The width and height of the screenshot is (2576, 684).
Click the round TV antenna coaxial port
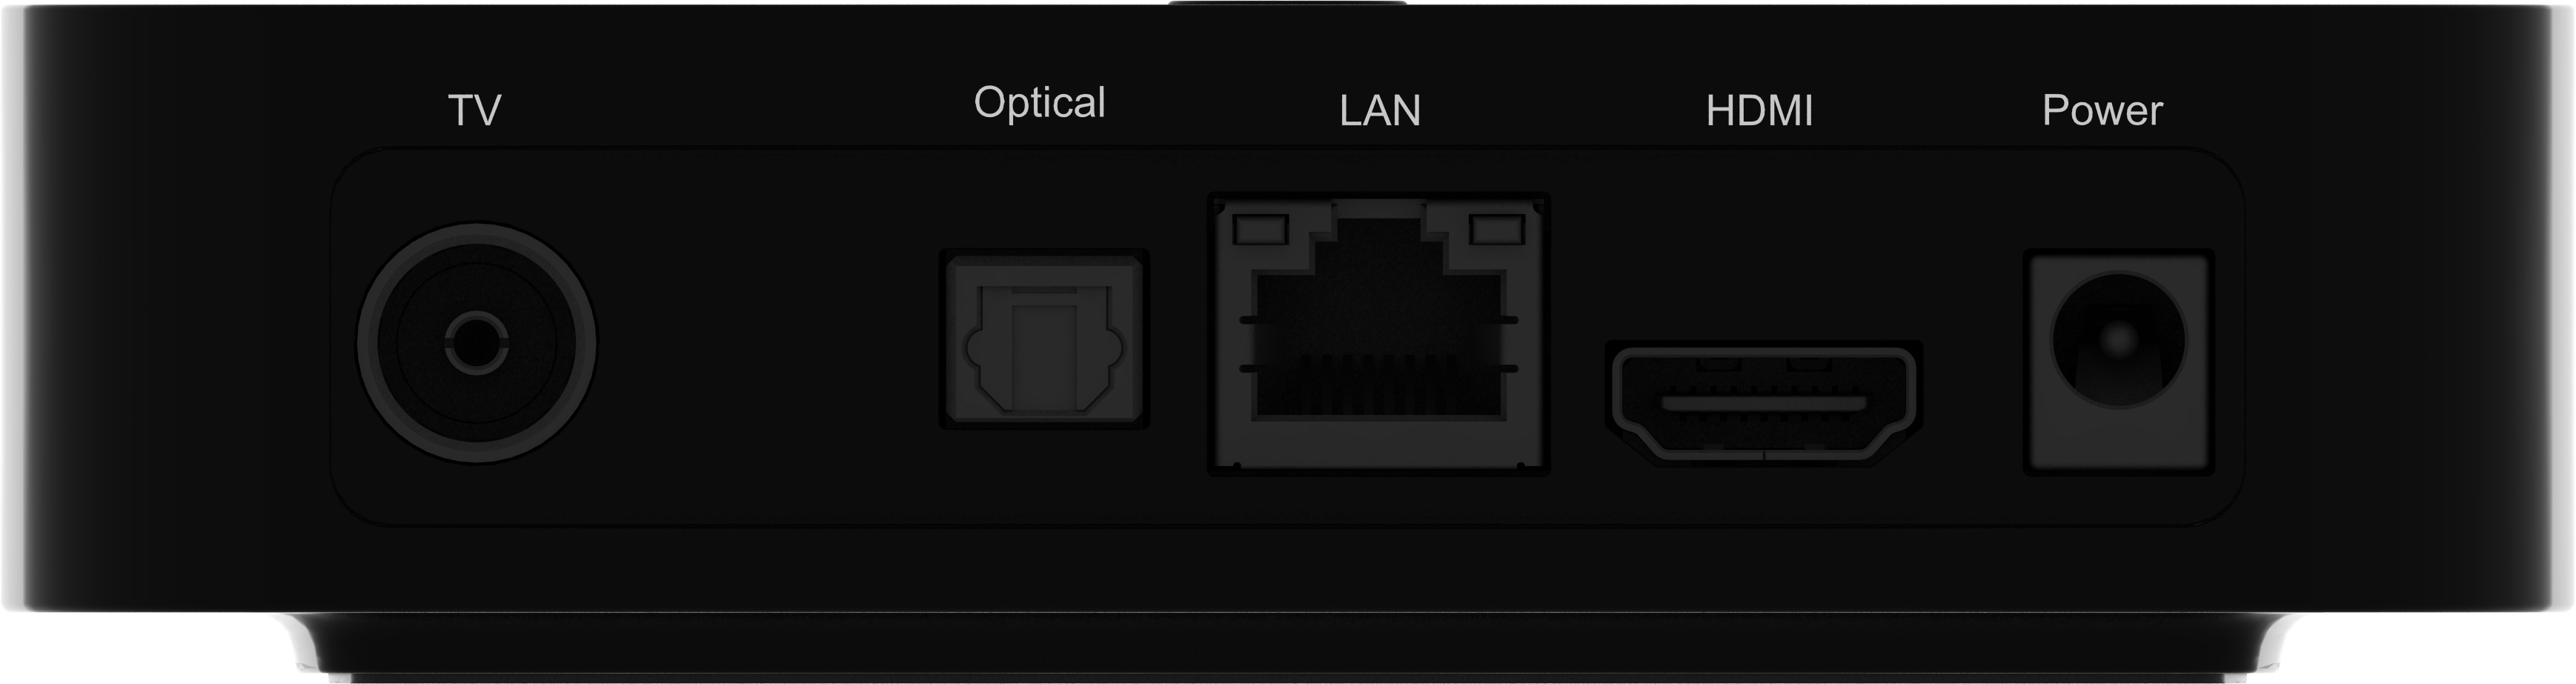(x=476, y=343)
